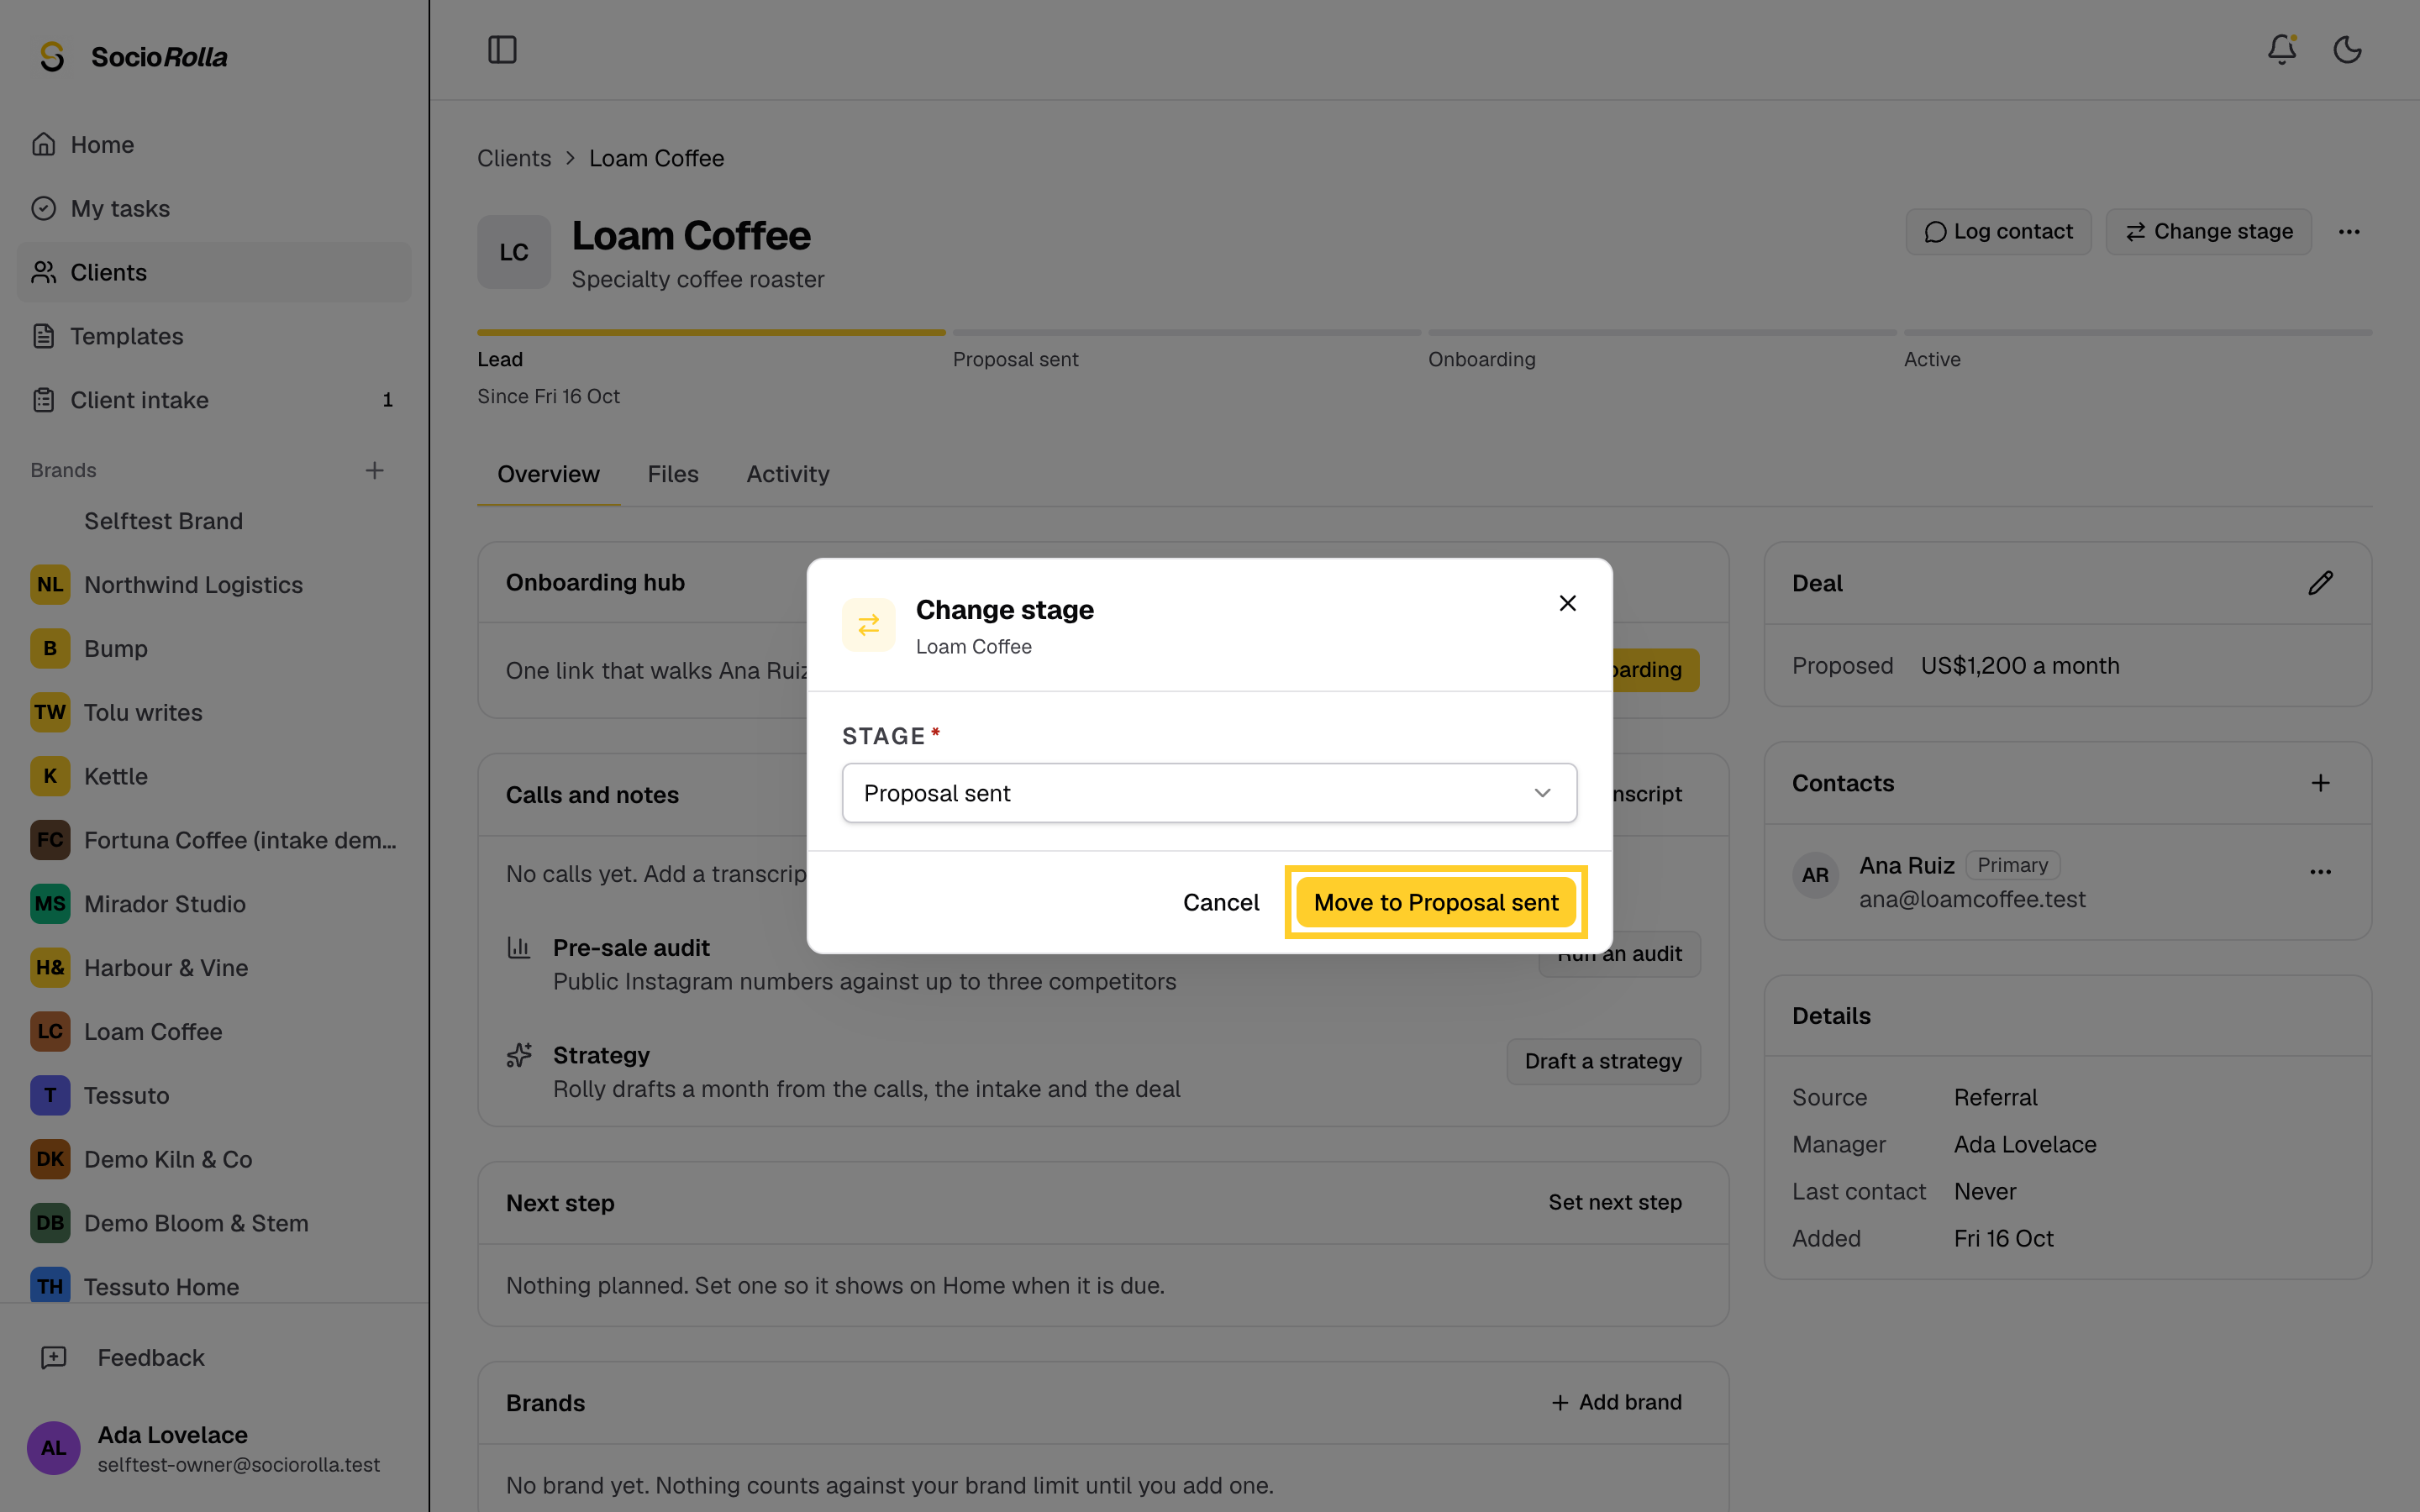Cancel the Change stage dialog
This screenshot has width=2420, height=1512.
point(1221,902)
